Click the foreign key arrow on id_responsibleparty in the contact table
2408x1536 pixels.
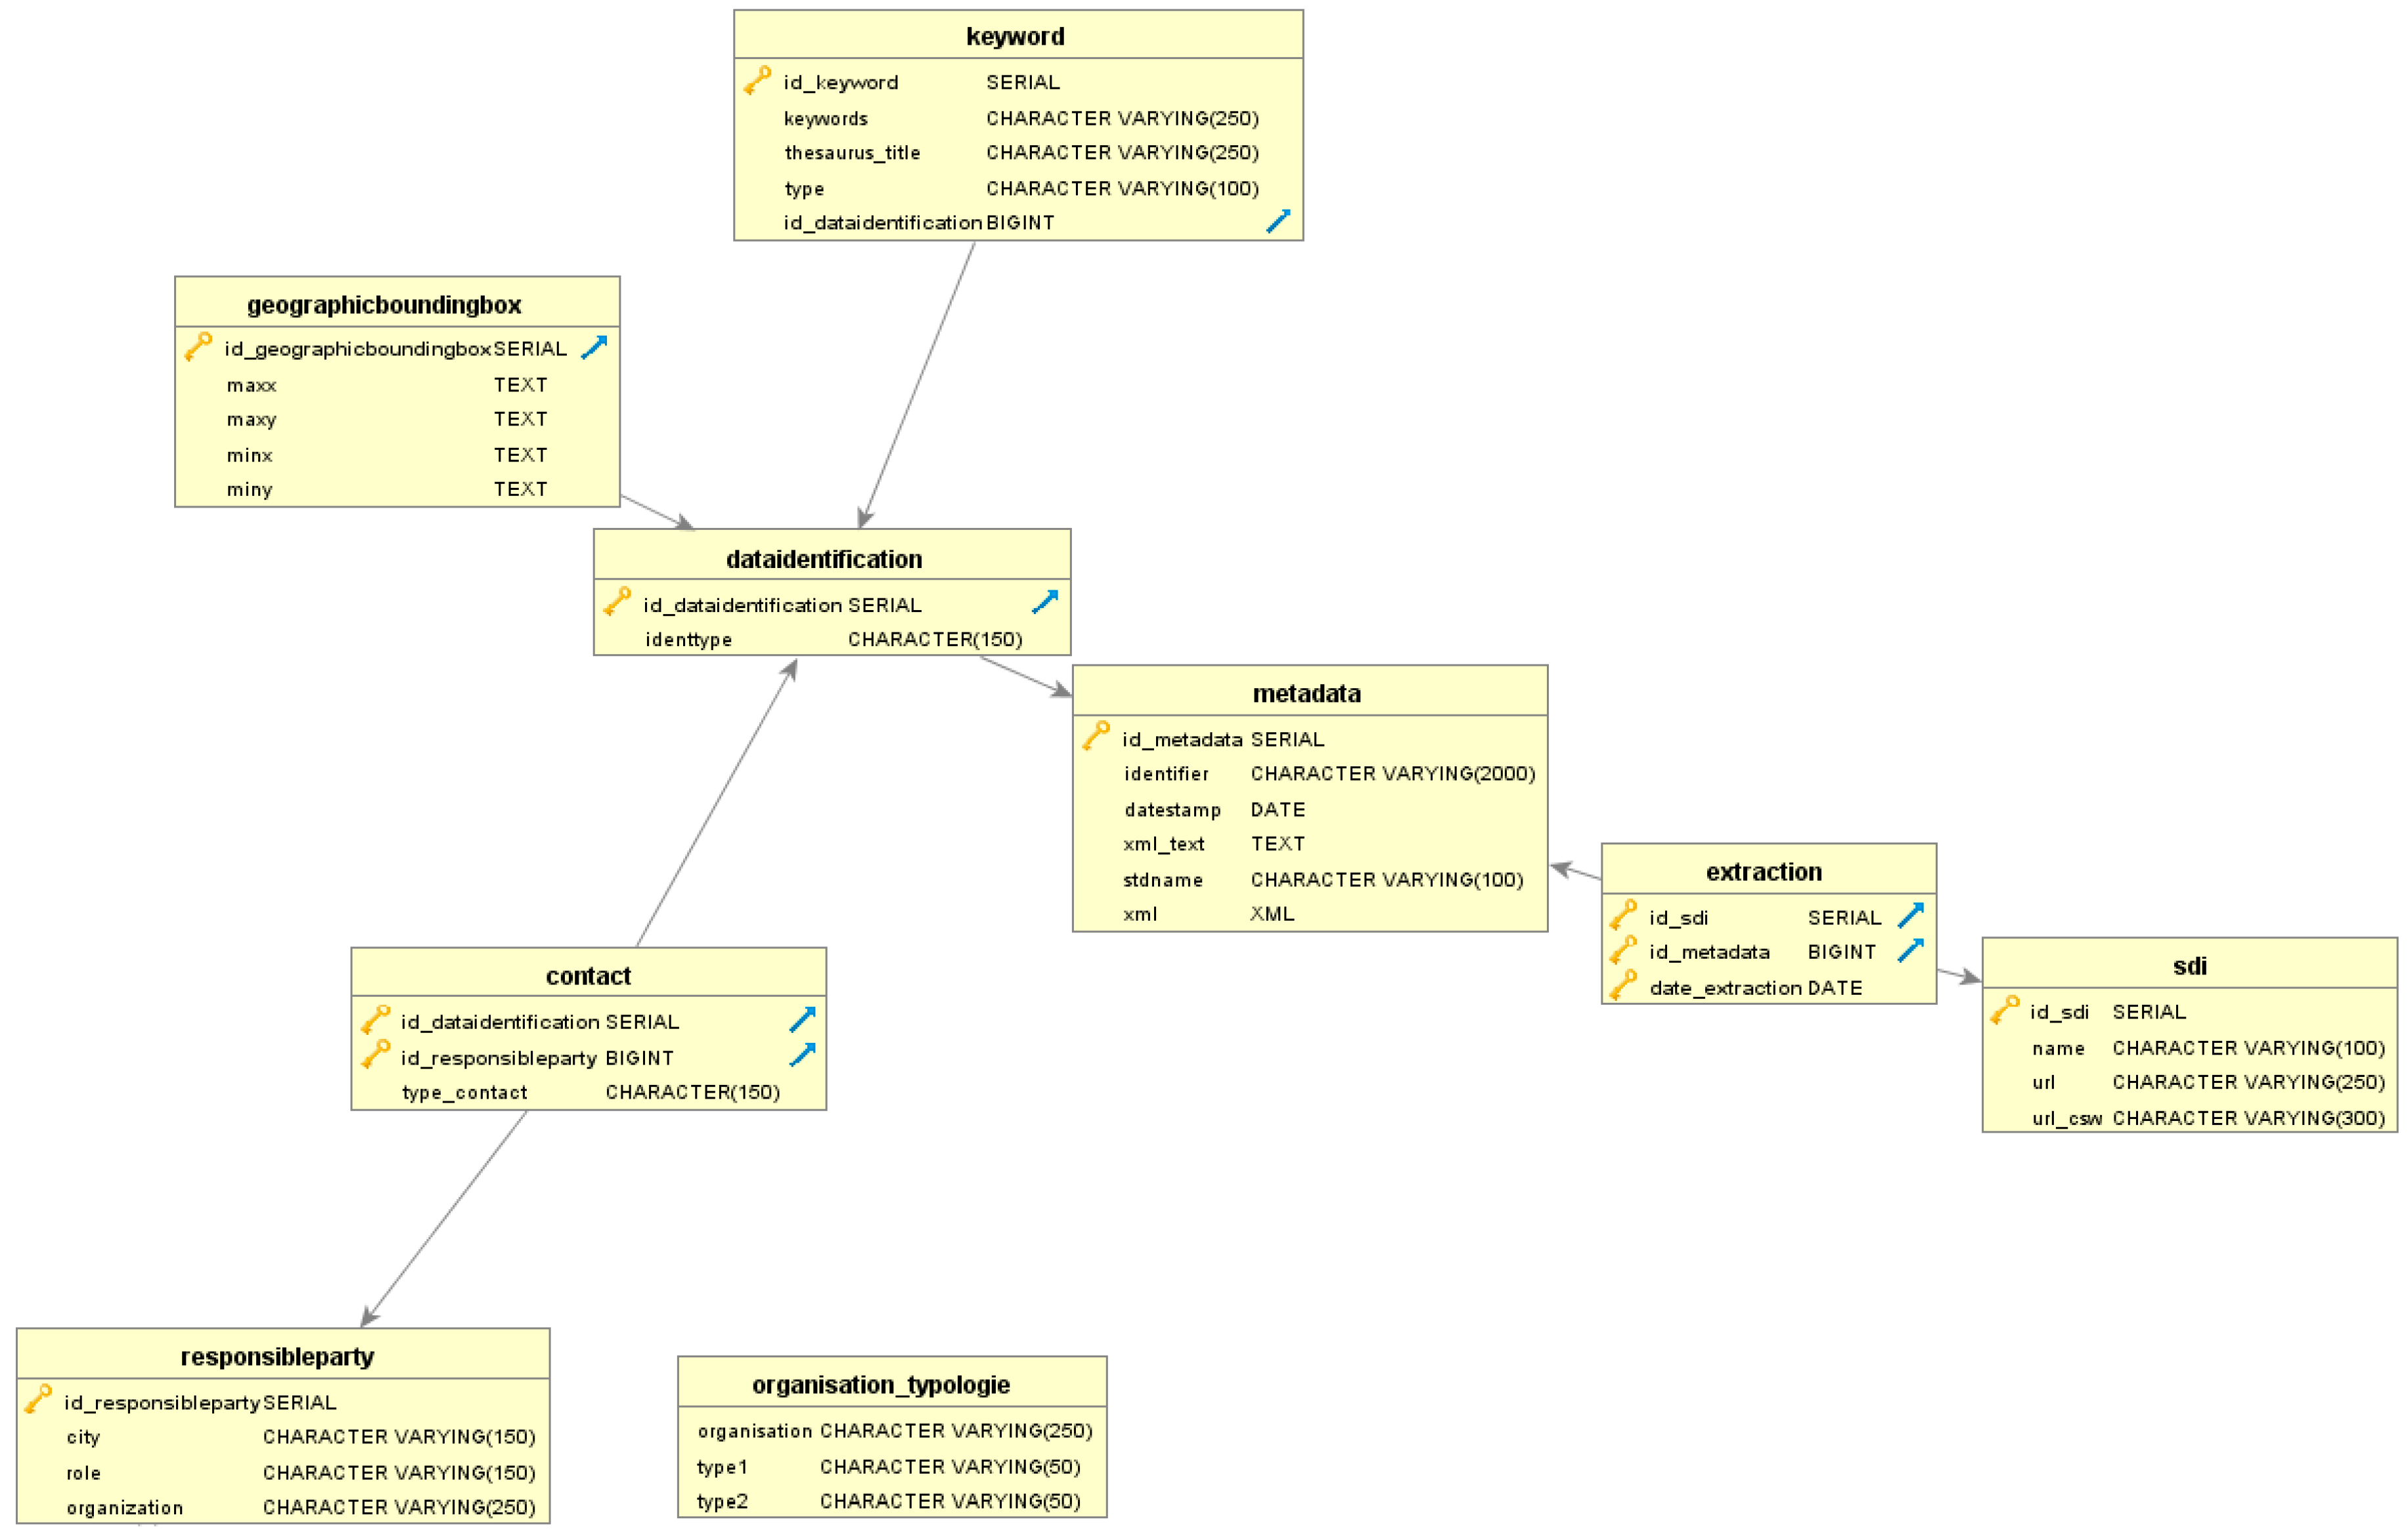pyautogui.click(x=802, y=1055)
